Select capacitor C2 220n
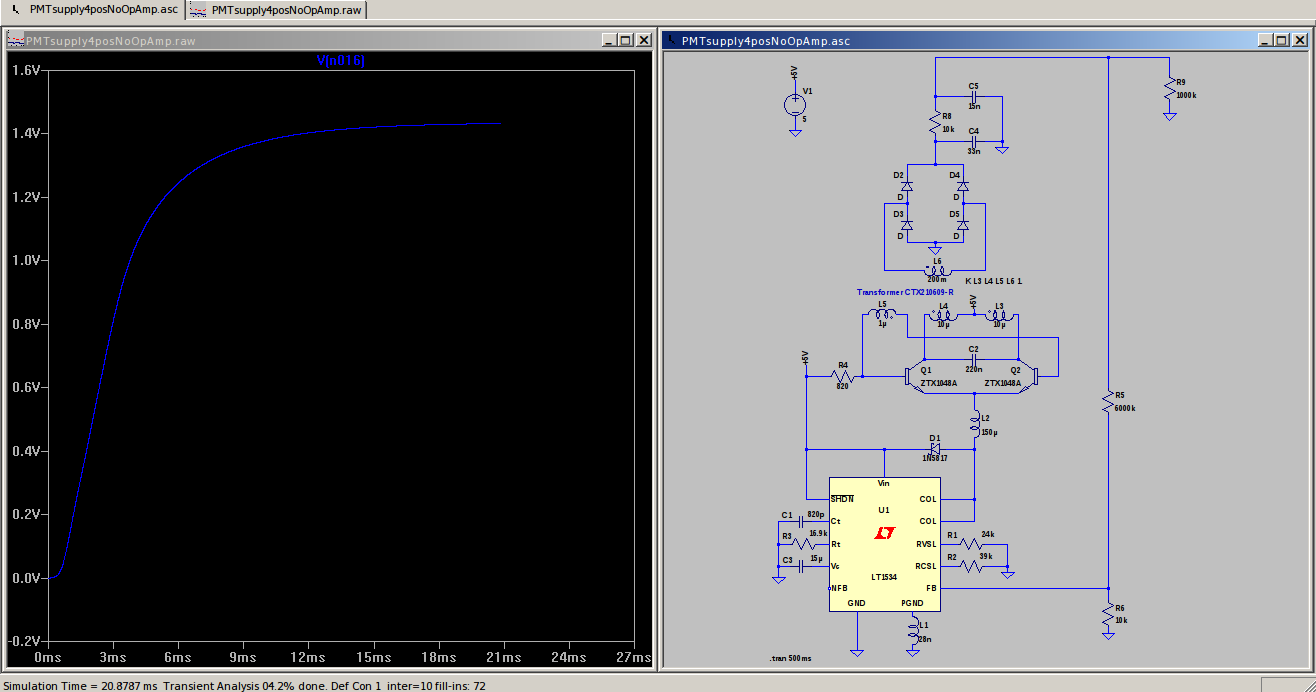Screen dimensions: 1316x692 (x=972, y=359)
